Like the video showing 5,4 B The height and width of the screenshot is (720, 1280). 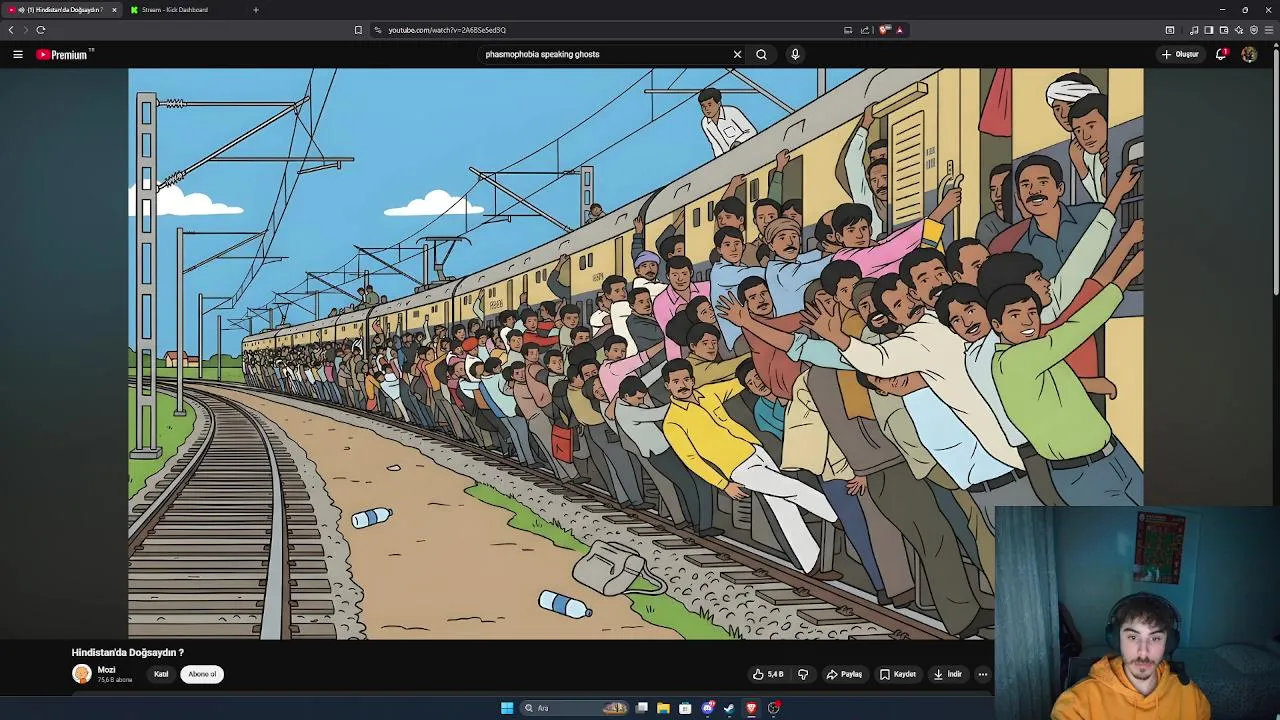[768, 674]
